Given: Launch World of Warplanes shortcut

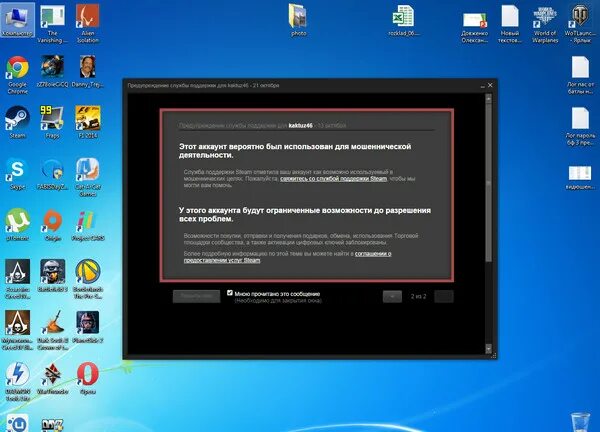Looking at the screenshot, I should pos(545,24).
